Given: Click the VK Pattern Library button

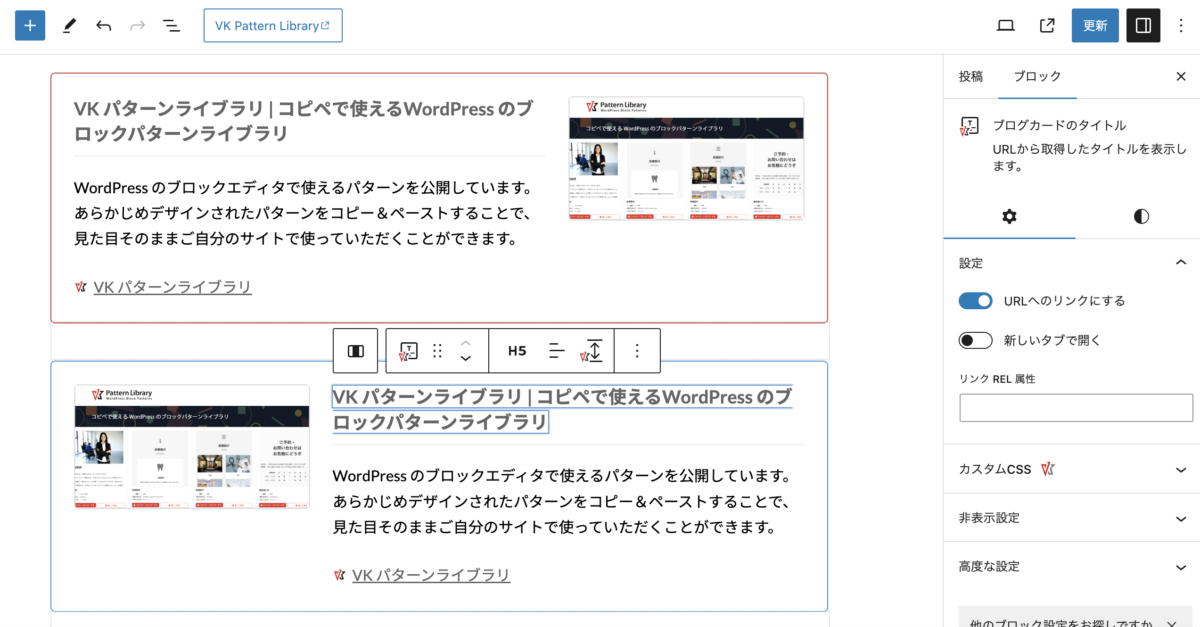Looking at the screenshot, I should [273, 26].
